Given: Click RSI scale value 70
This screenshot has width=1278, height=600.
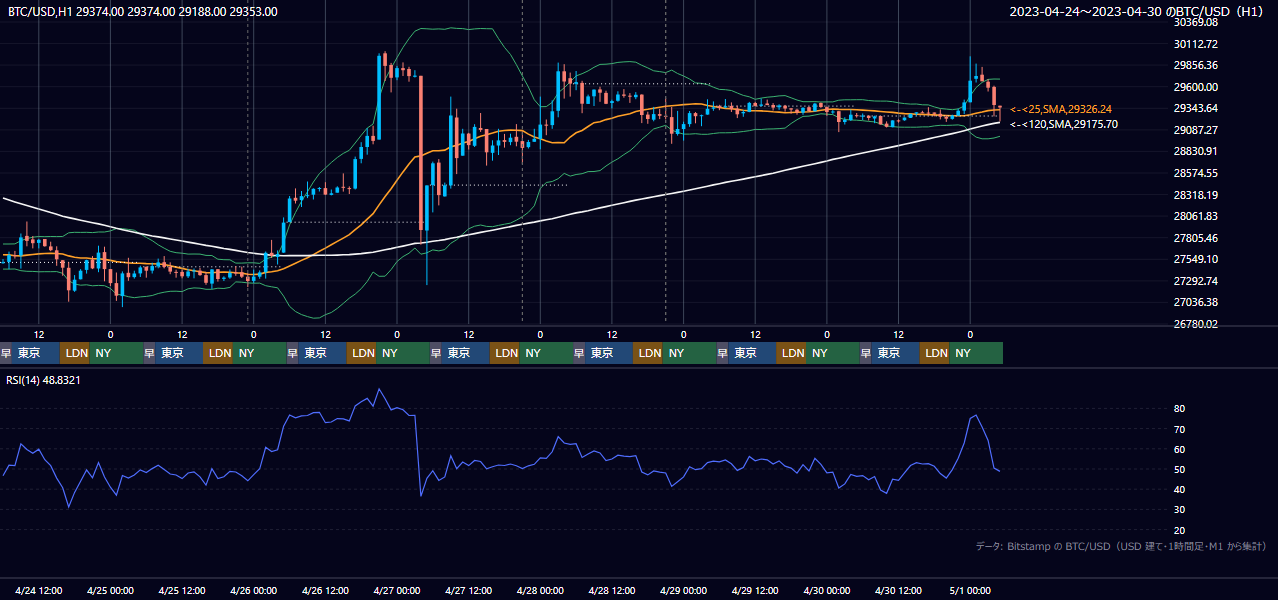Looking at the screenshot, I should (1180, 429).
